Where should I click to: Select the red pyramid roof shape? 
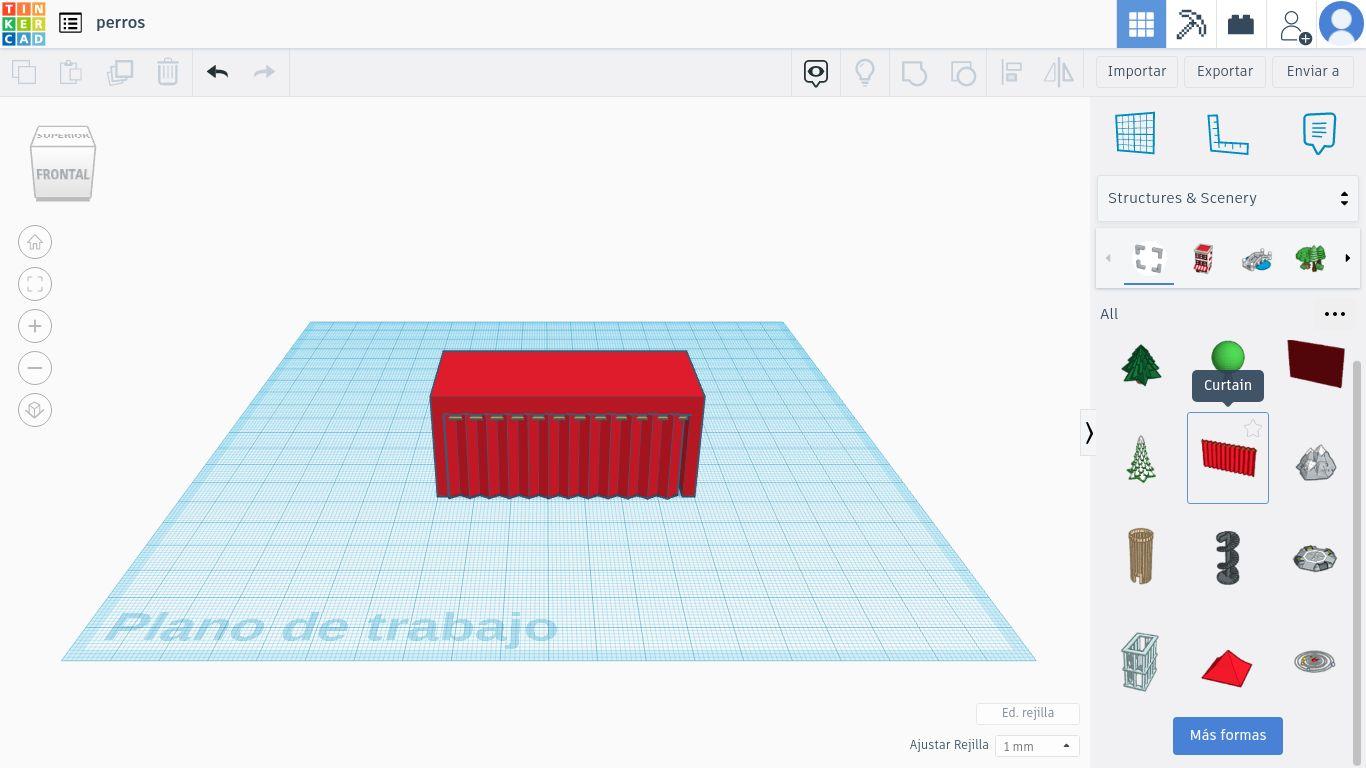tap(1227, 668)
